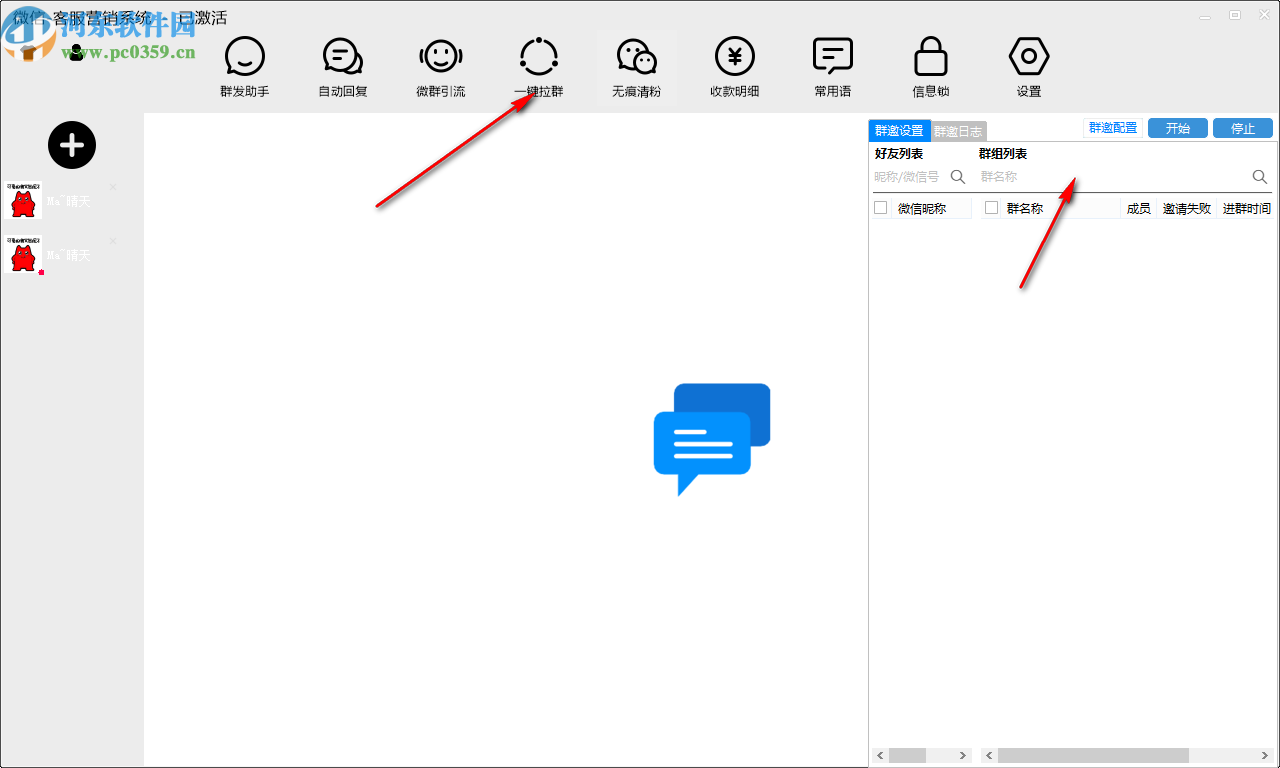
Task: Click the 群名称 group search field
Action: (x=1110, y=177)
